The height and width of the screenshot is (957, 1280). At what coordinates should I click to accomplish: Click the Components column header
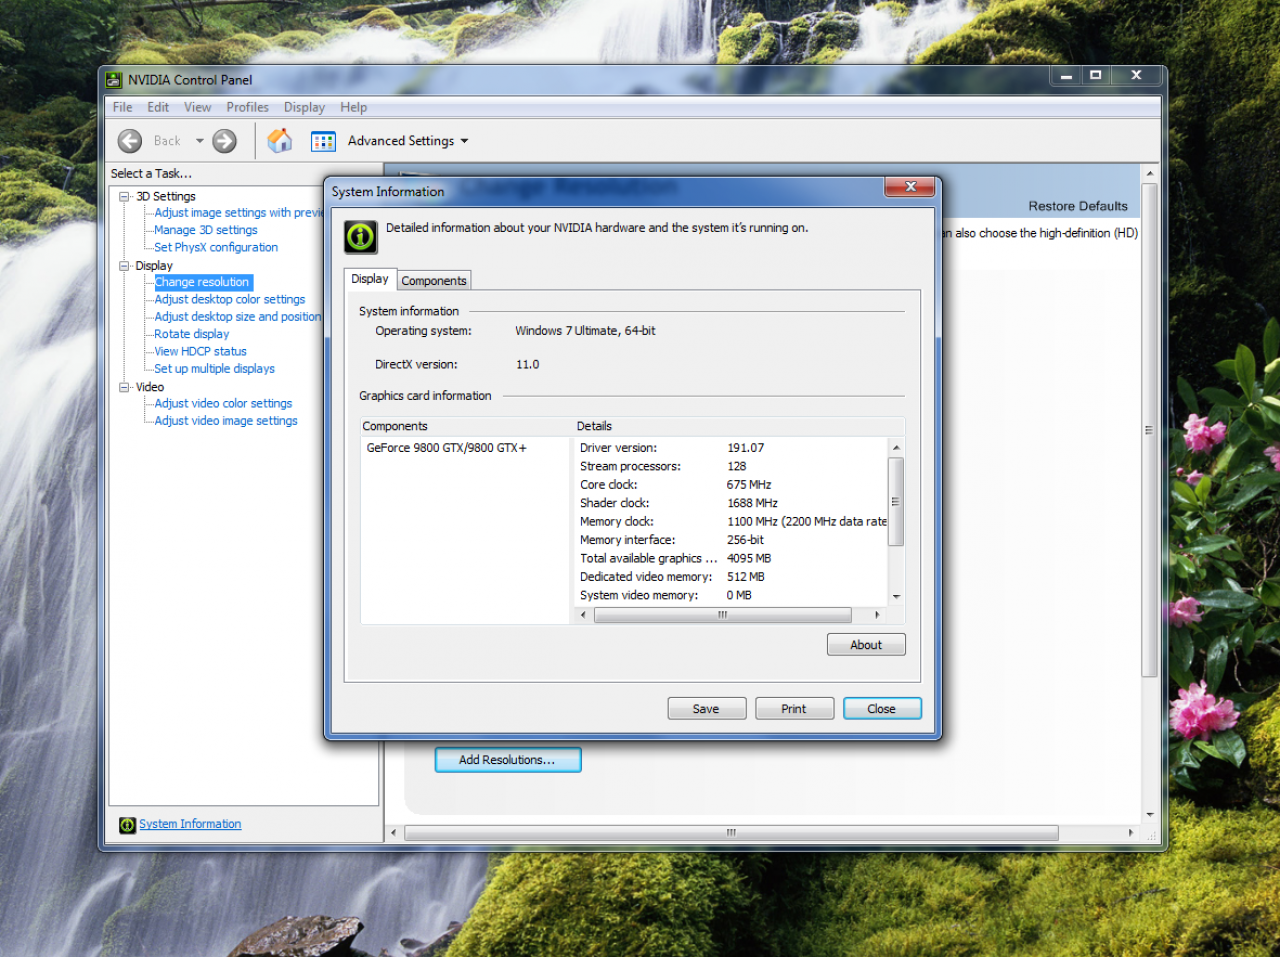click(x=466, y=426)
